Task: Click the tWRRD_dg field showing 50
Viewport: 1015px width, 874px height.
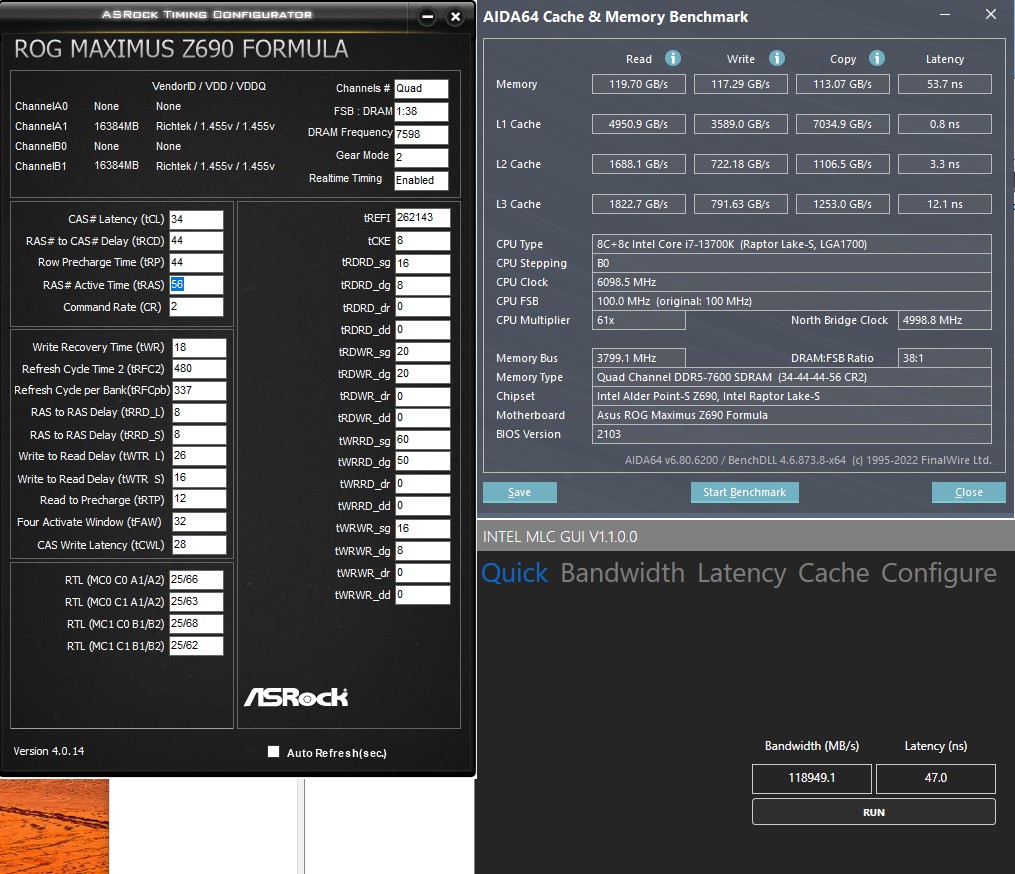Action: [x=422, y=462]
